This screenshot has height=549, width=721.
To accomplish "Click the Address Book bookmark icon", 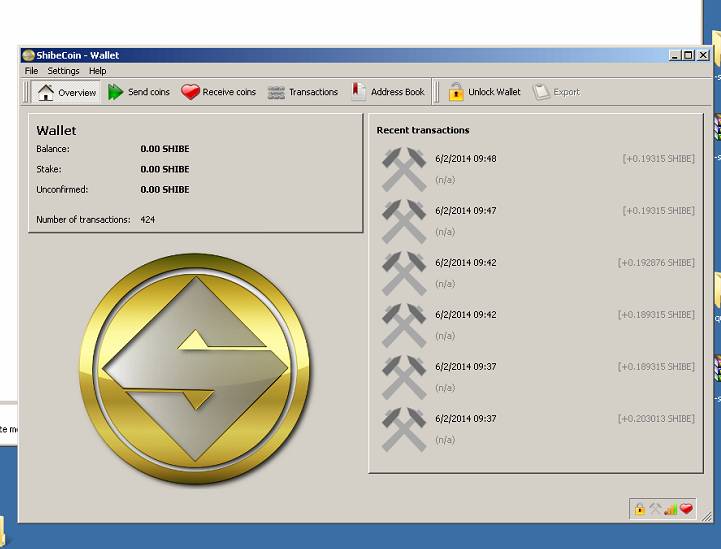I will pos(358,92).
